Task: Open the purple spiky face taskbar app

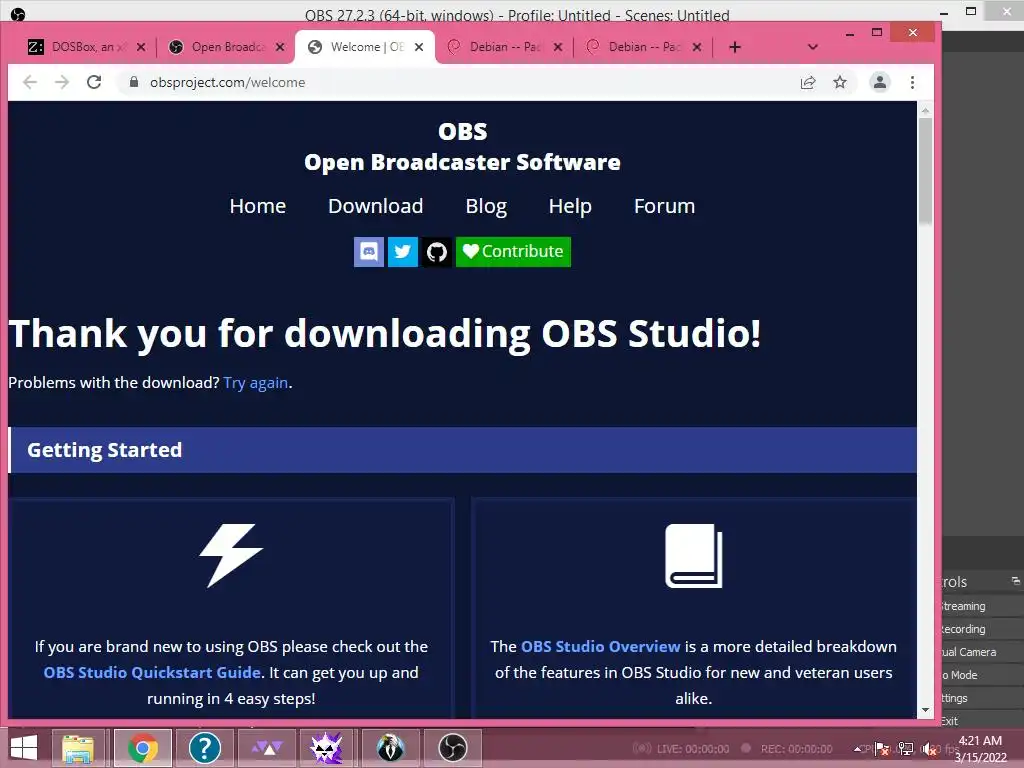Action: 327,748
